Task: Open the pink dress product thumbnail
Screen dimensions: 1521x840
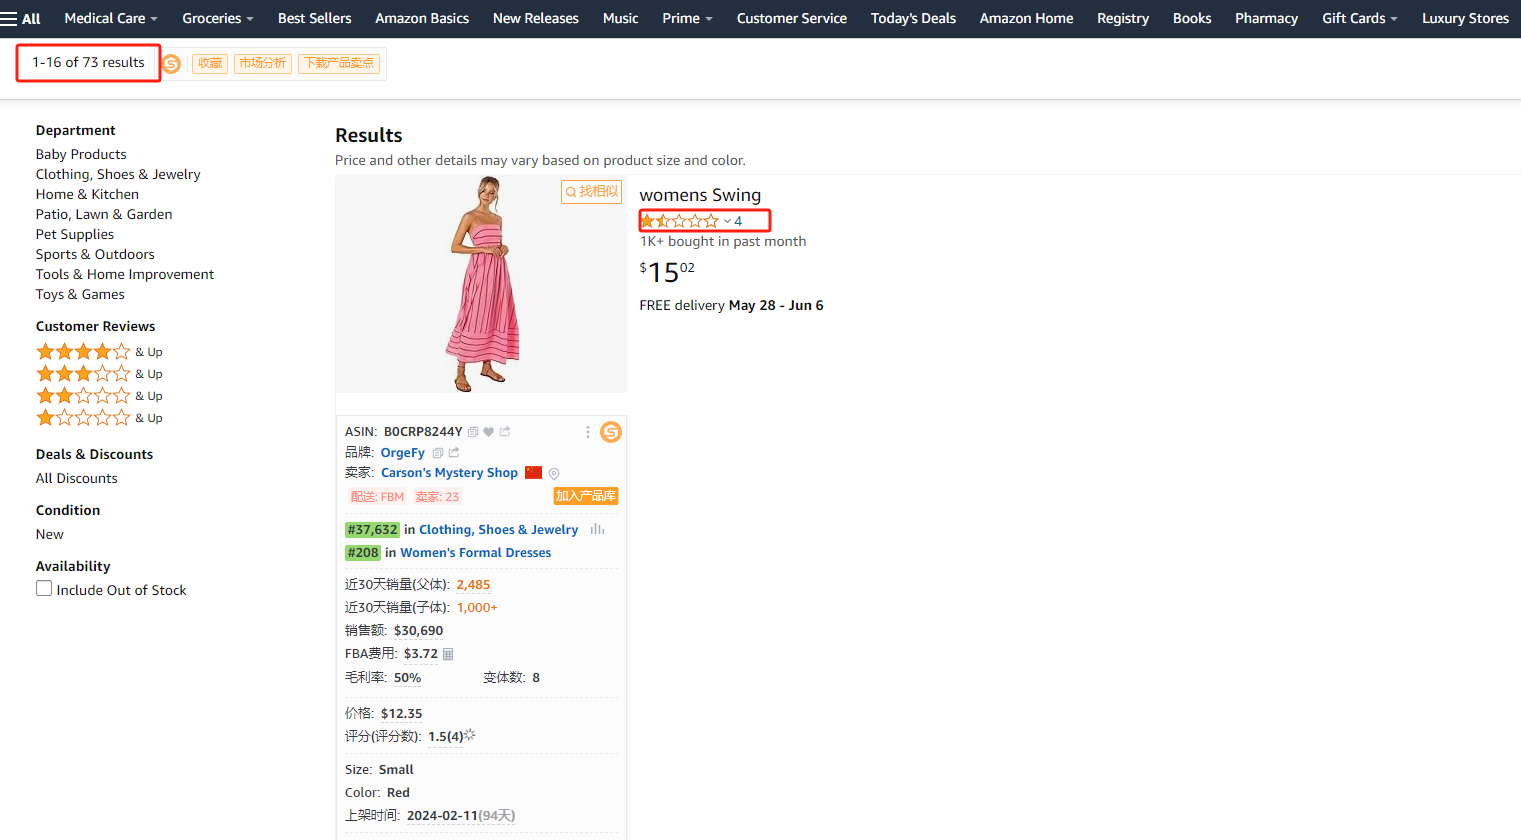Action: click(x=481, y=284)
